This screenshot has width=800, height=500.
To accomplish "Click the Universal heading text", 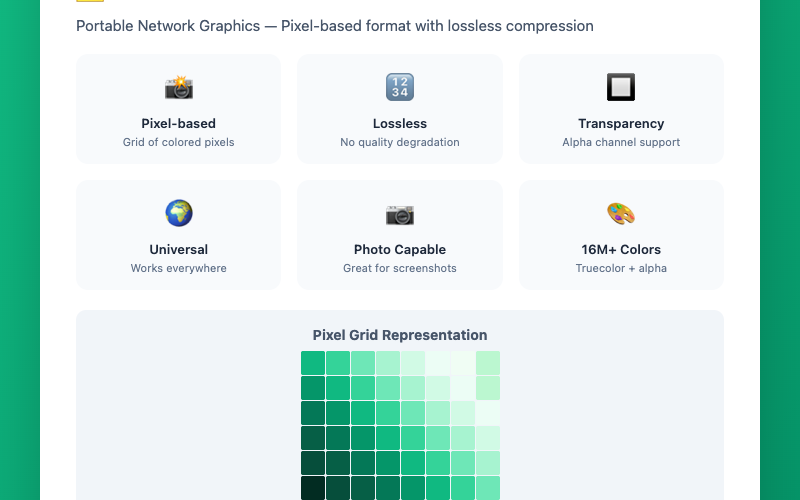I will [x=179, y=249].
